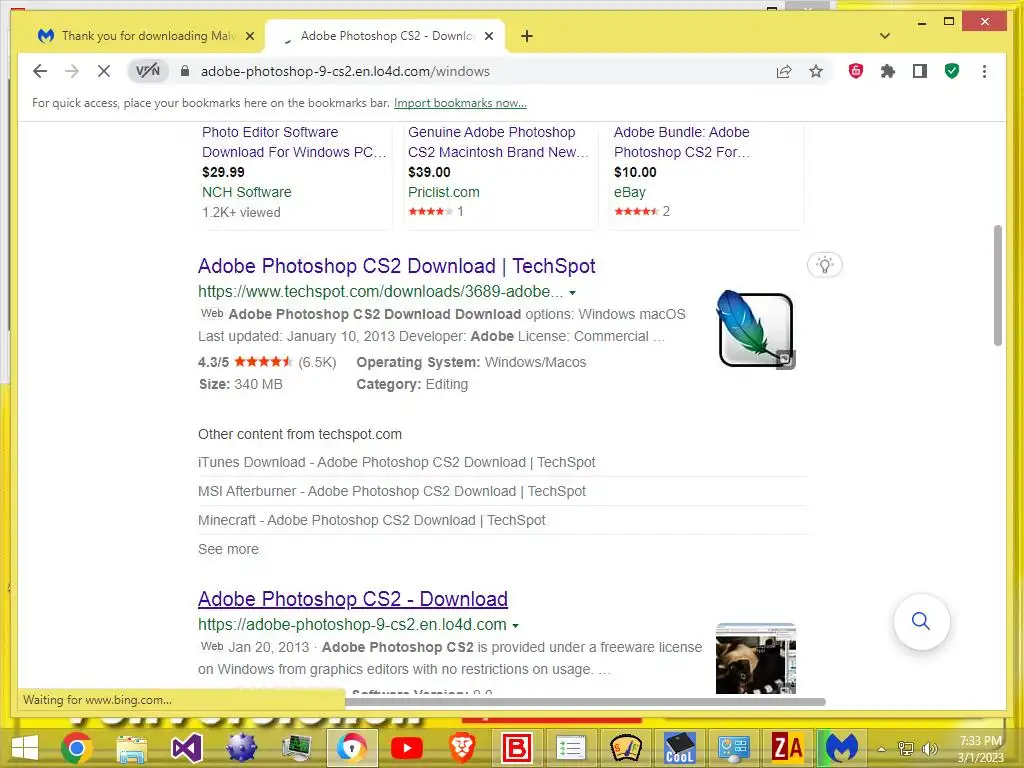Open the Extensions puzzle piece menu
This screenshot has width=1024, height=768.
point(888,71)
